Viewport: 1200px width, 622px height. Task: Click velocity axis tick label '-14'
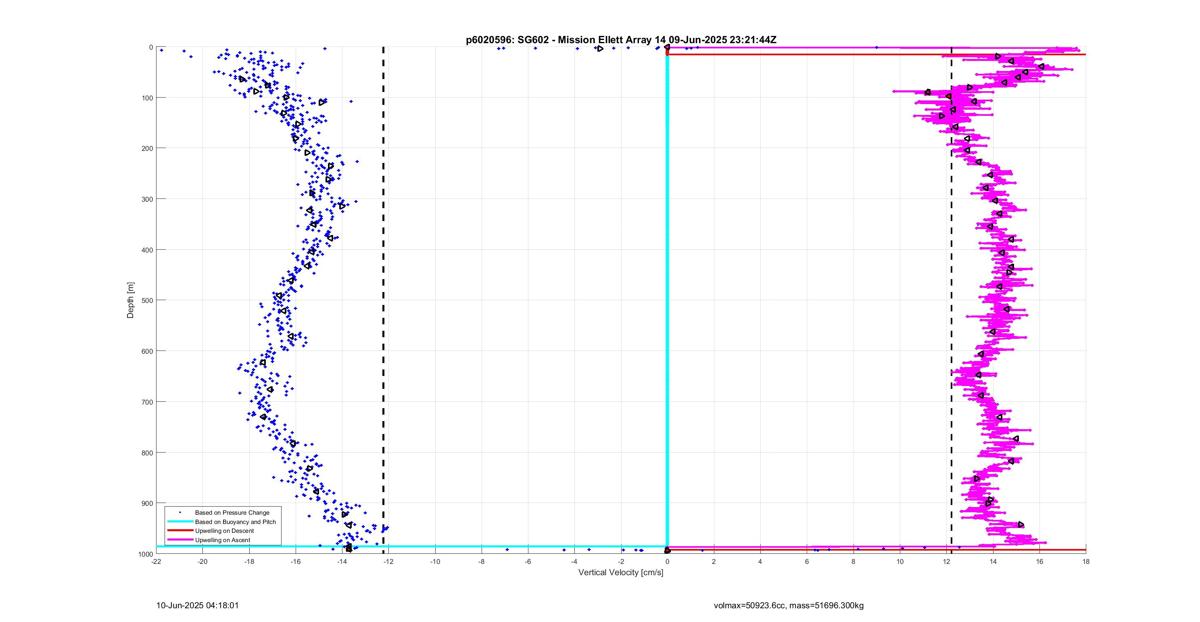coord(343,562)
